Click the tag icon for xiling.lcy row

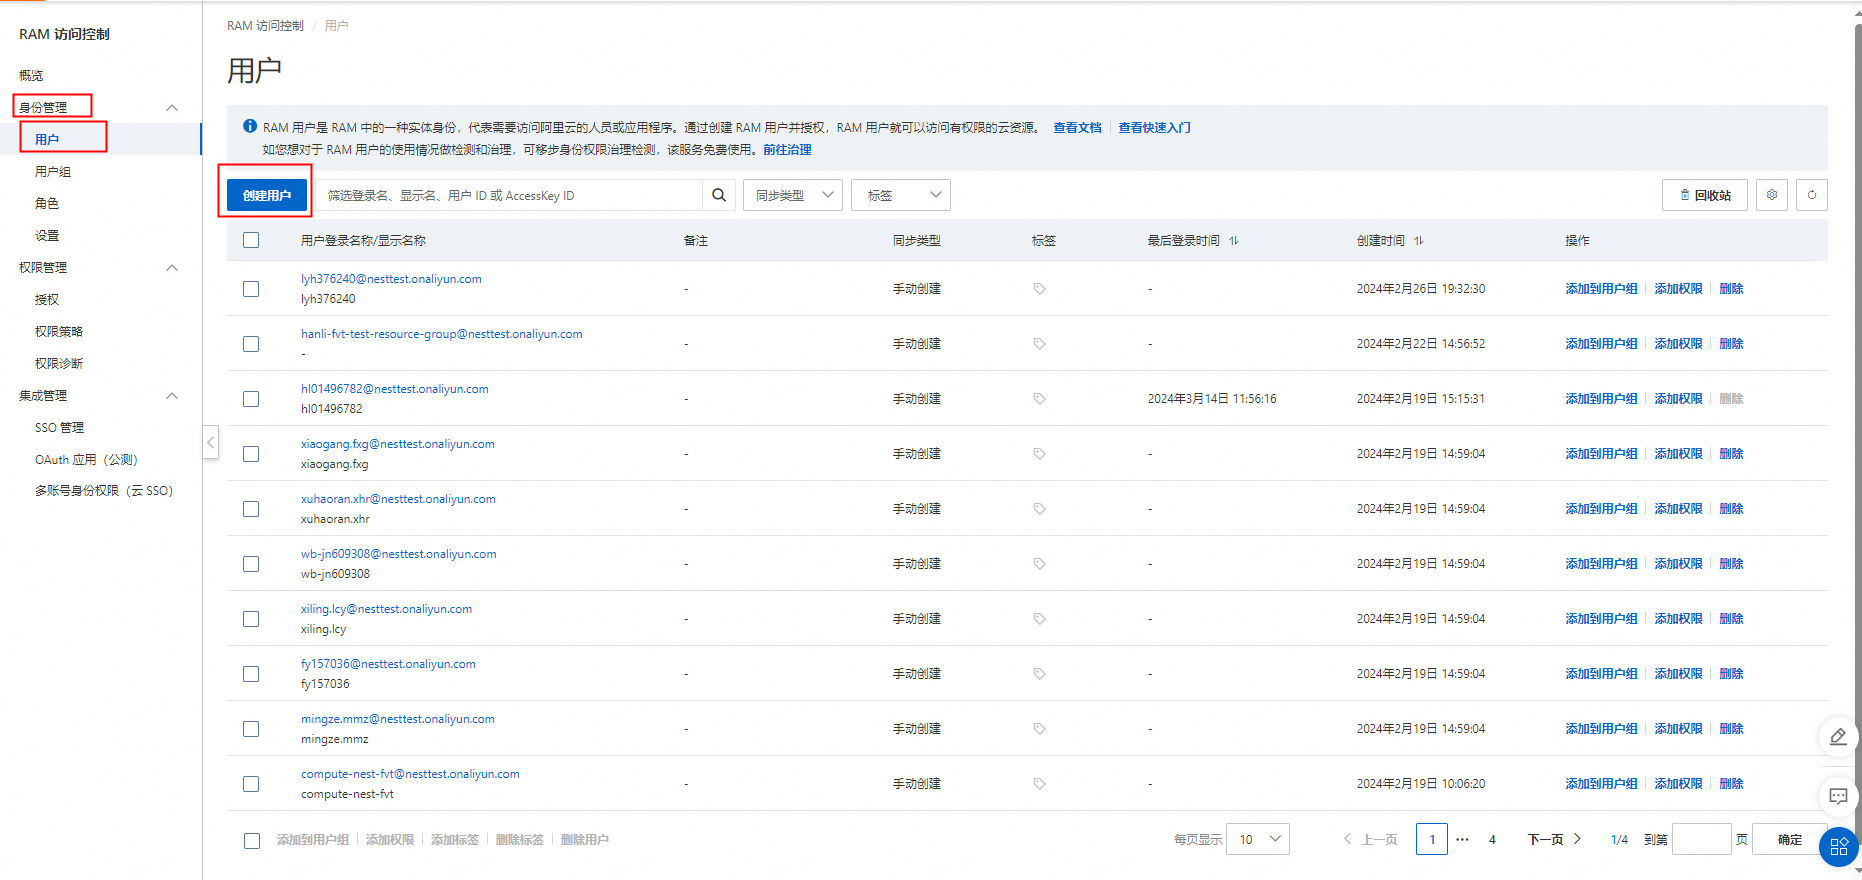click(1039, 619)
